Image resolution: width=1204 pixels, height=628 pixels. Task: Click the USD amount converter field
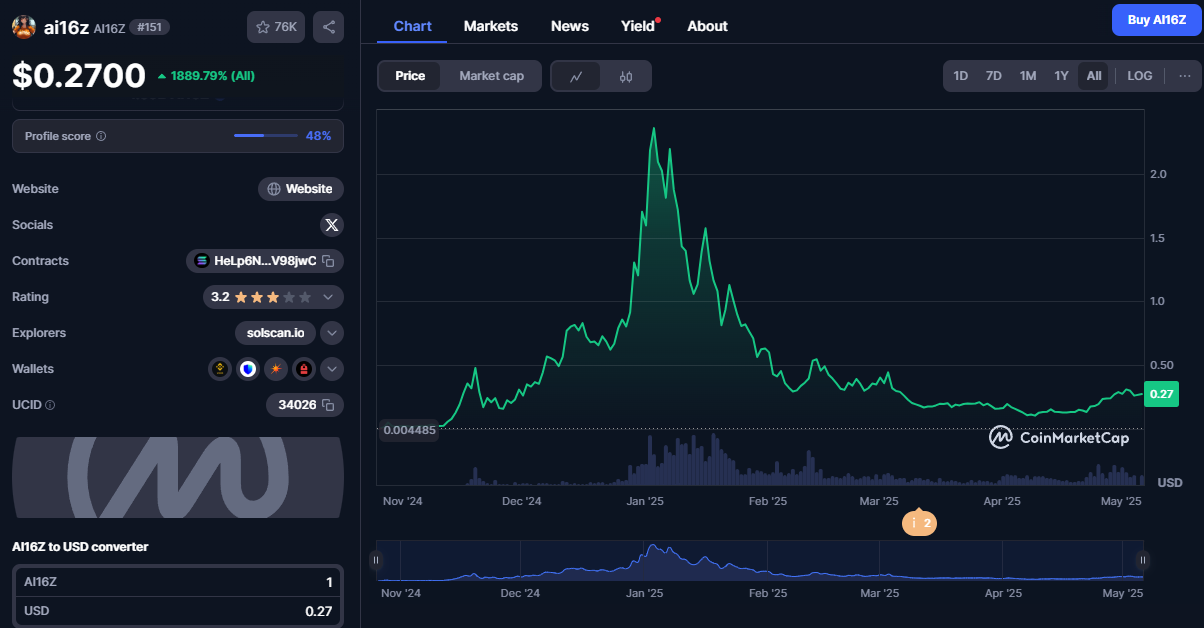(x=177, y=611)
